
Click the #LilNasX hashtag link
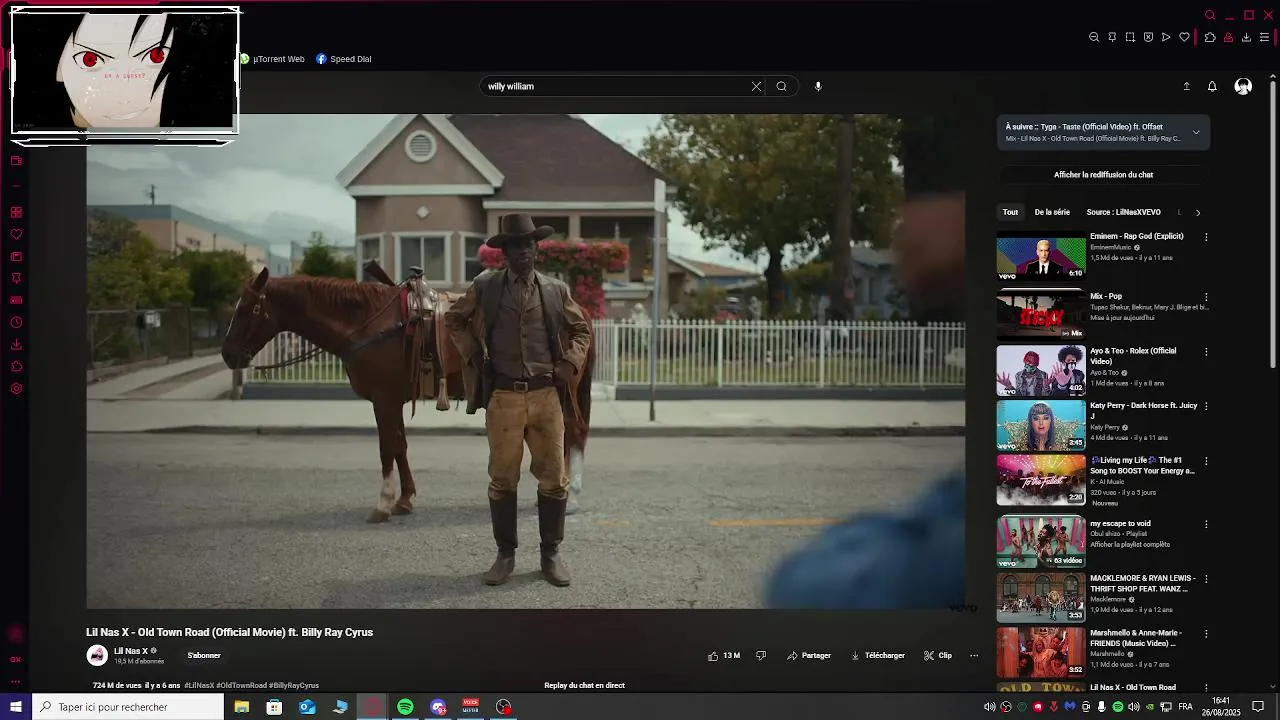coord(199,686)
